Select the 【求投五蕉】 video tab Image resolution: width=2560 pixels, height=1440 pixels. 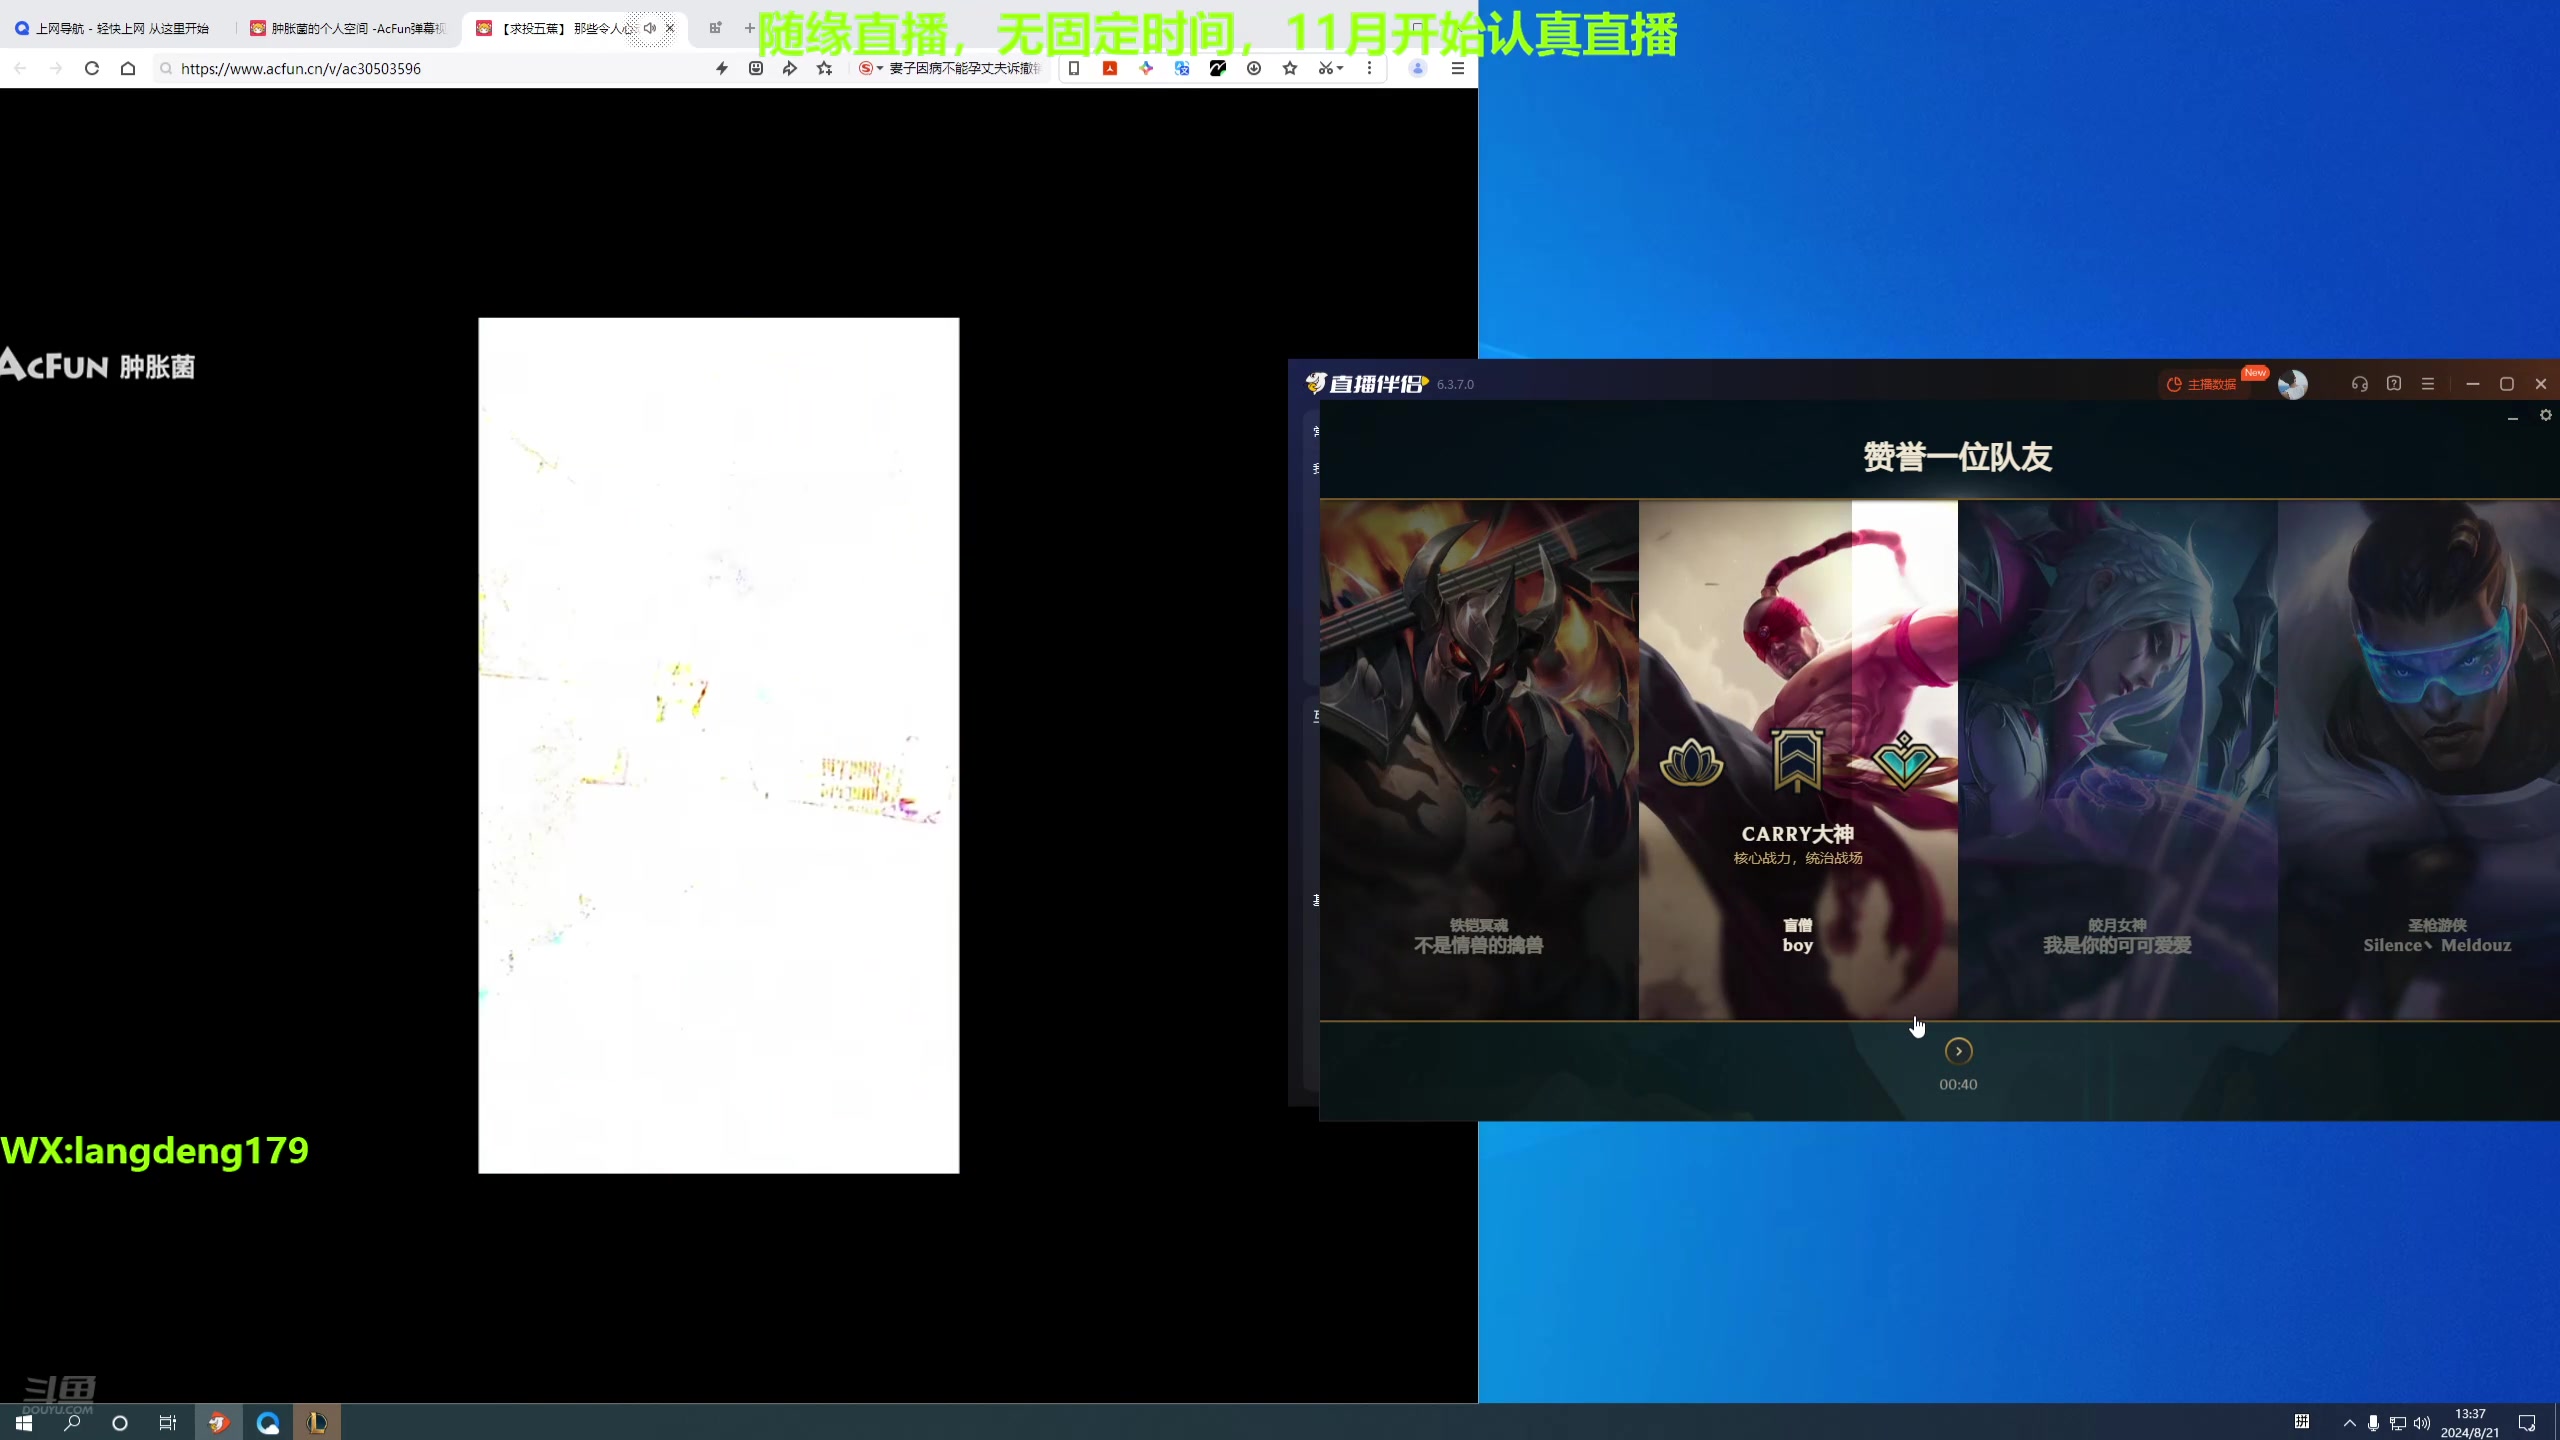tap(556, 28)
